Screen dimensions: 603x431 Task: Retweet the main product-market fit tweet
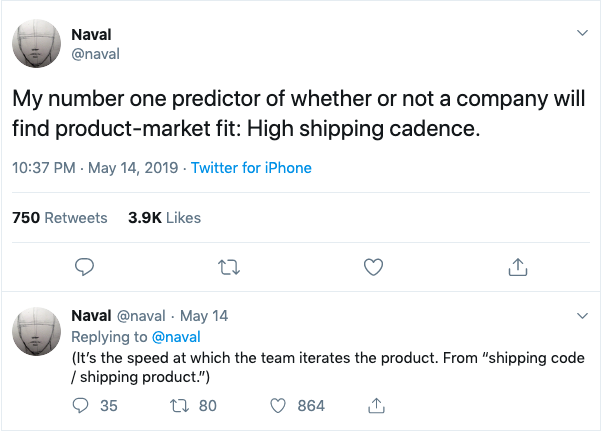pyautogui.click(x=229, y=267)
